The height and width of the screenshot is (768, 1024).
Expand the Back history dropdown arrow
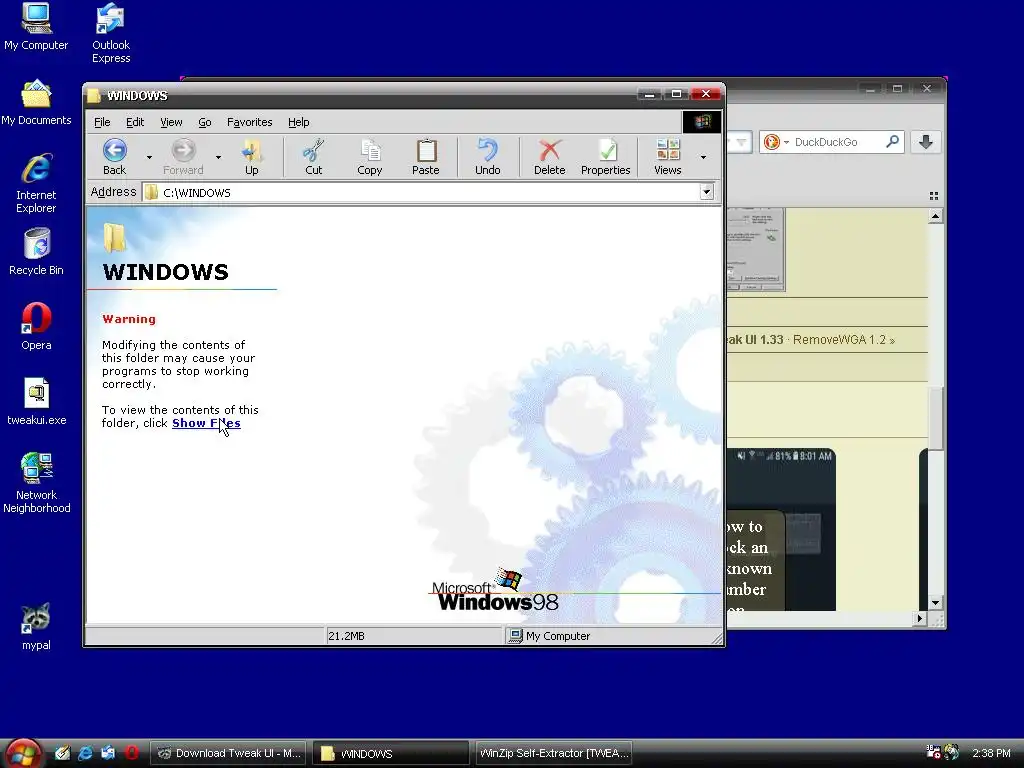pyautogui.click(x=149, y=157)
